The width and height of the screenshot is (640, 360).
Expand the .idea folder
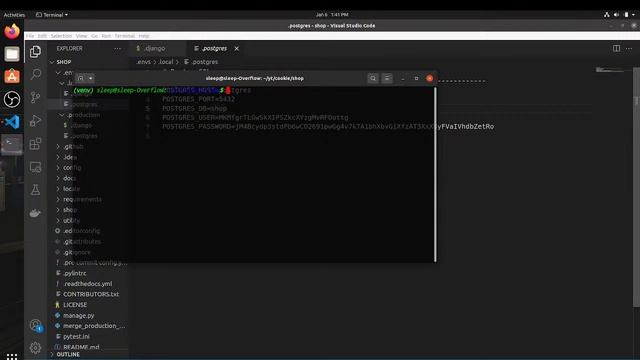[89, 157]
